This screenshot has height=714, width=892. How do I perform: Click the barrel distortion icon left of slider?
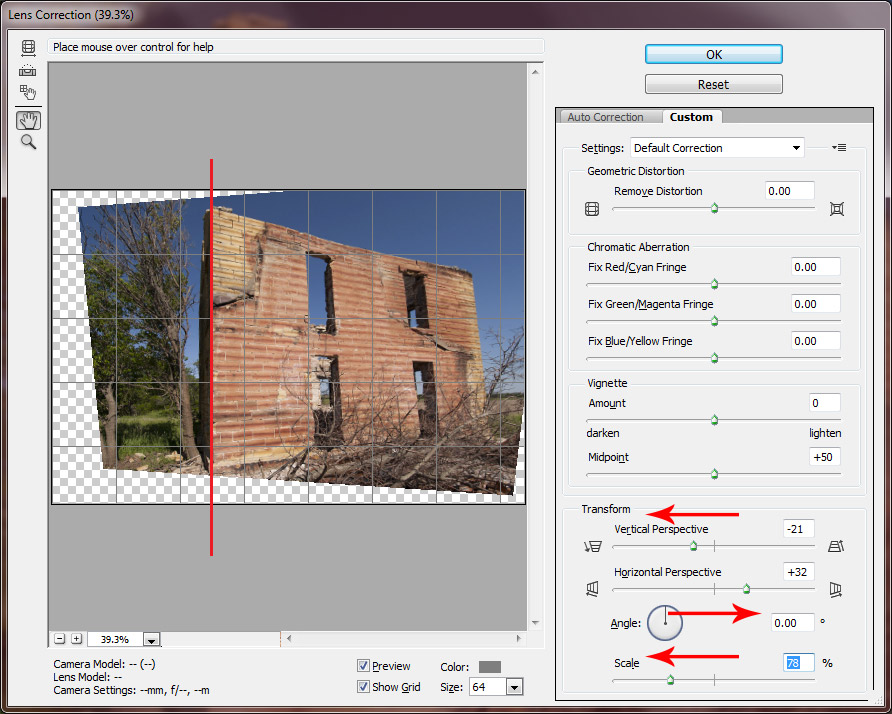tap(591, 209)
